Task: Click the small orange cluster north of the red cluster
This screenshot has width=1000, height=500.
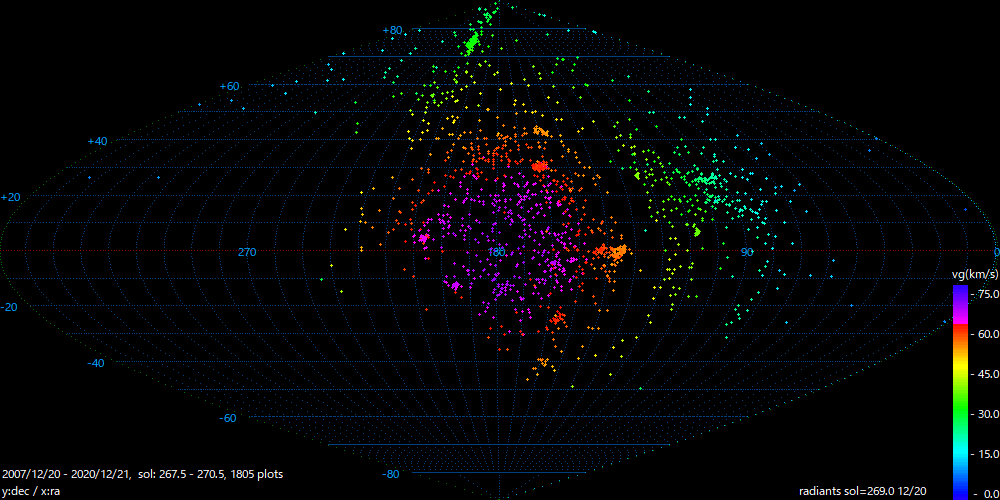Action: tap(541, 131)
